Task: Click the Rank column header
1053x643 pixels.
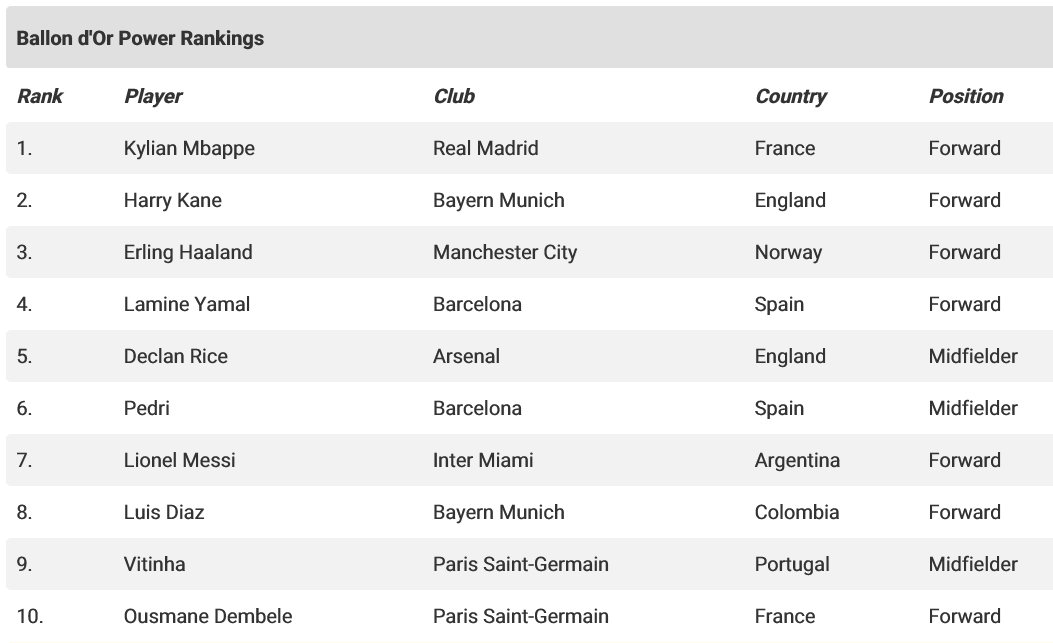Action: [x=40, y=96]
